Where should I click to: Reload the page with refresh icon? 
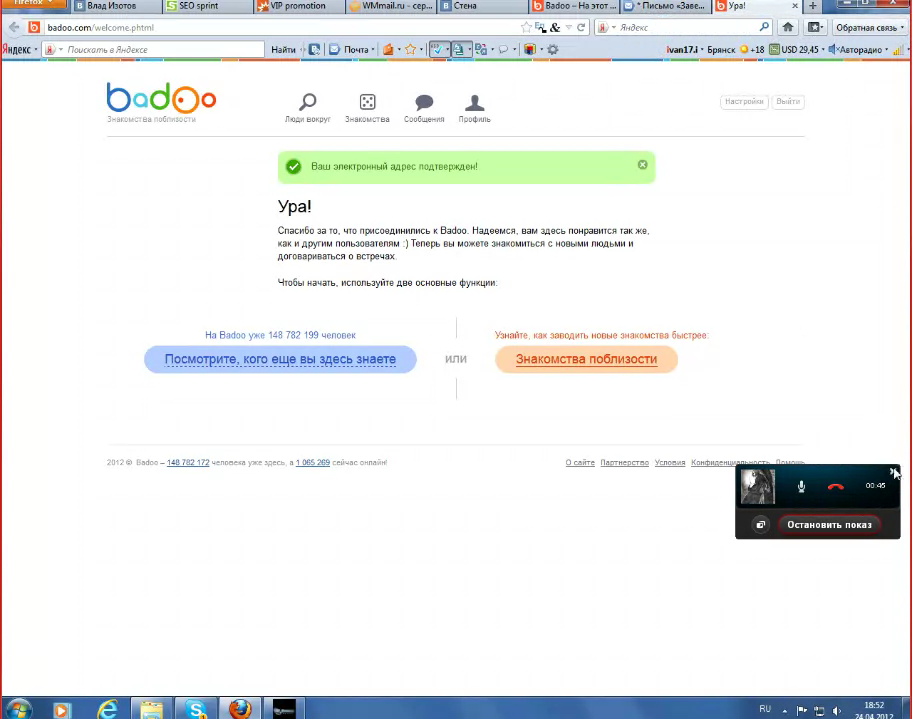[x=580, y=27]
